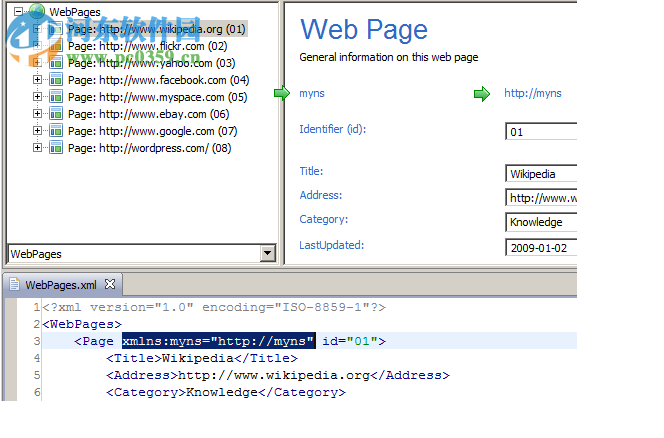Close the WebPages.xml tab
Image resolution: width=664 pixels, height=438 pixels.
tap(110, 284)
